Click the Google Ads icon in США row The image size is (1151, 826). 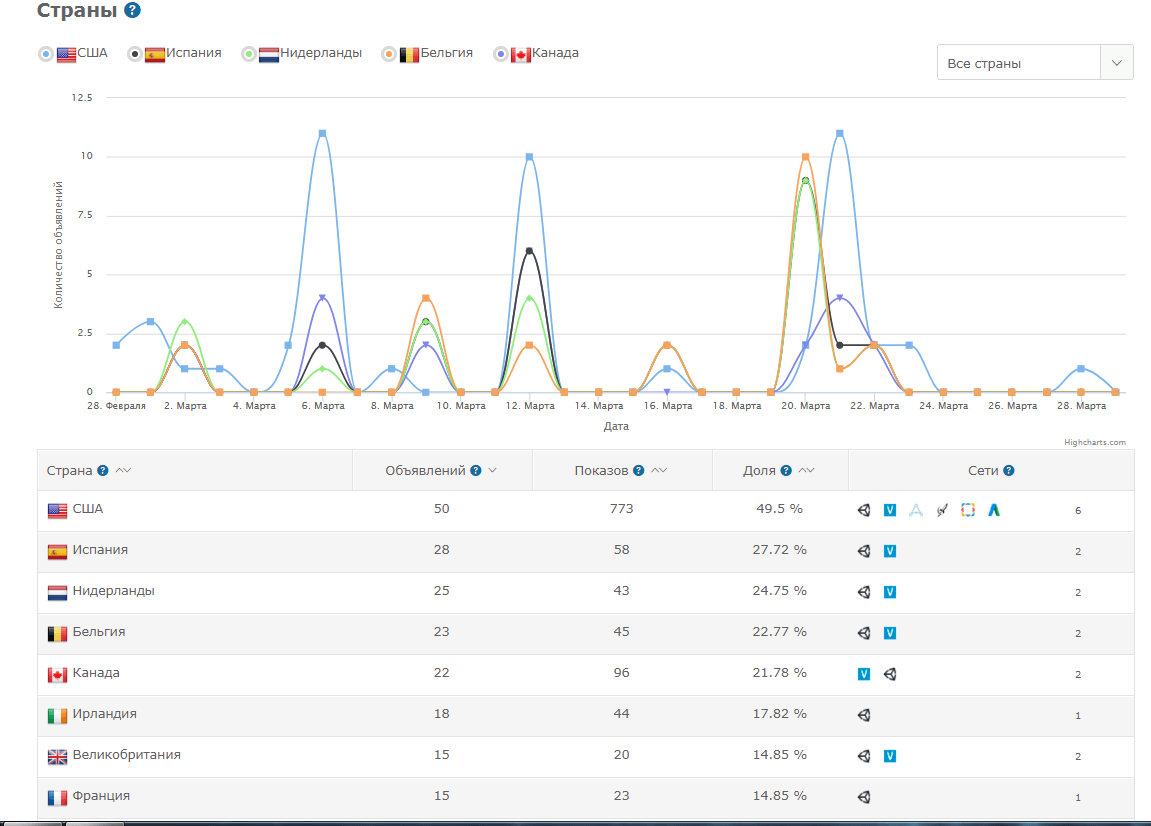point(994,510)
